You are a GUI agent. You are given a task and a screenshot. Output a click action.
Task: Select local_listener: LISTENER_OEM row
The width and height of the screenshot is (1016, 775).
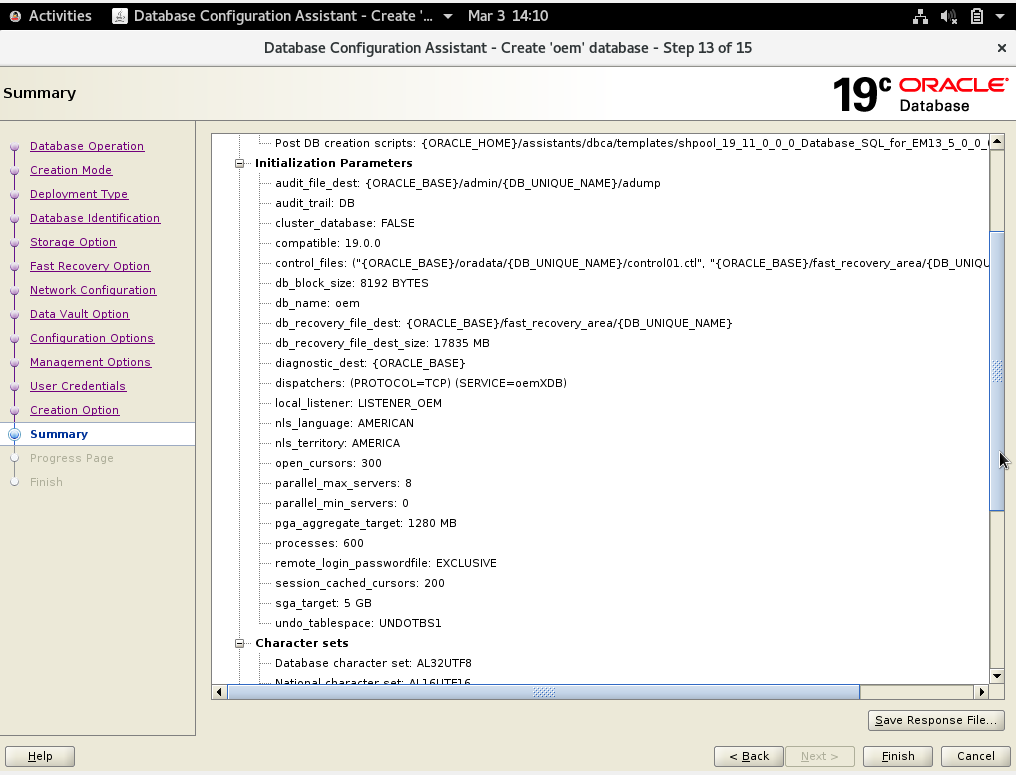pyautogui.click(x=358, y=404)
